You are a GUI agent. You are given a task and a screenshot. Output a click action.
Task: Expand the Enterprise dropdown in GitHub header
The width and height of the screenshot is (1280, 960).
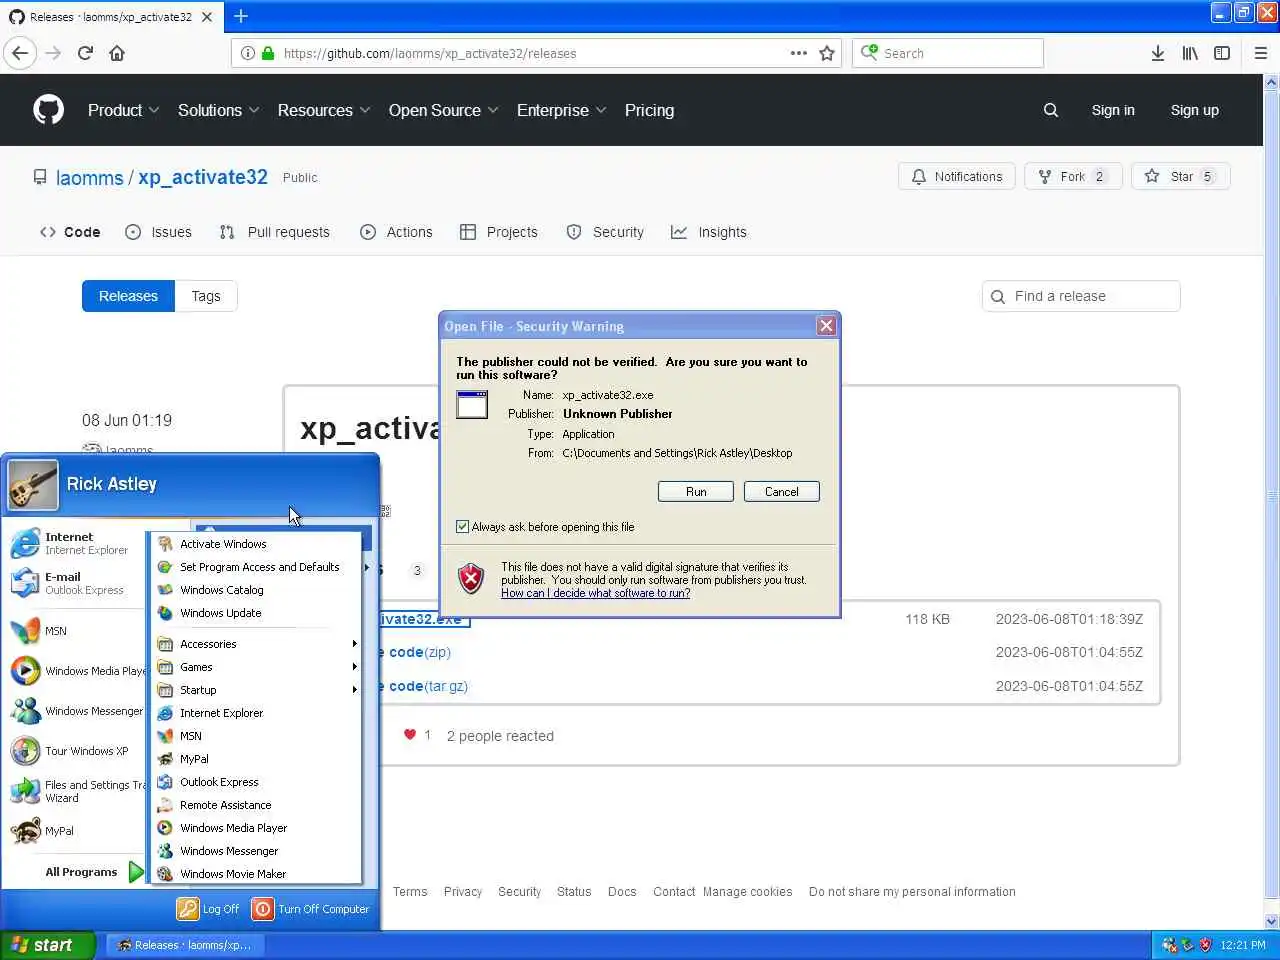561,110
